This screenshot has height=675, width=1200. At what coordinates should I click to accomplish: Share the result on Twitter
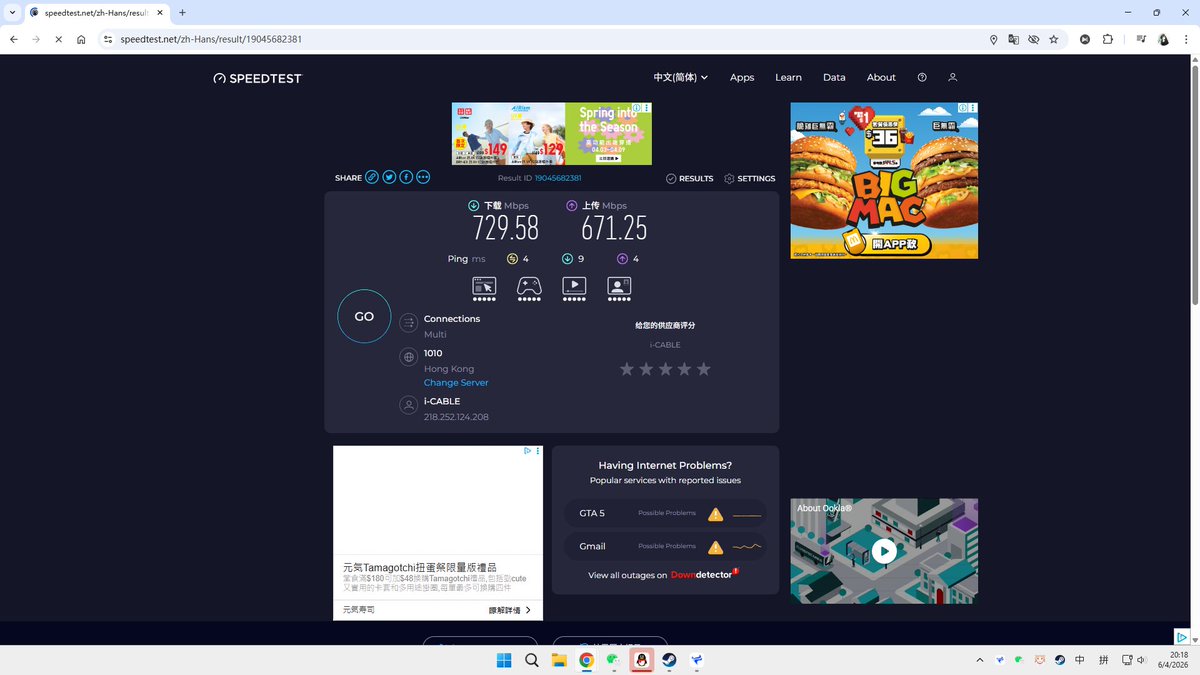pyautogui.click(x=389, y=177)
